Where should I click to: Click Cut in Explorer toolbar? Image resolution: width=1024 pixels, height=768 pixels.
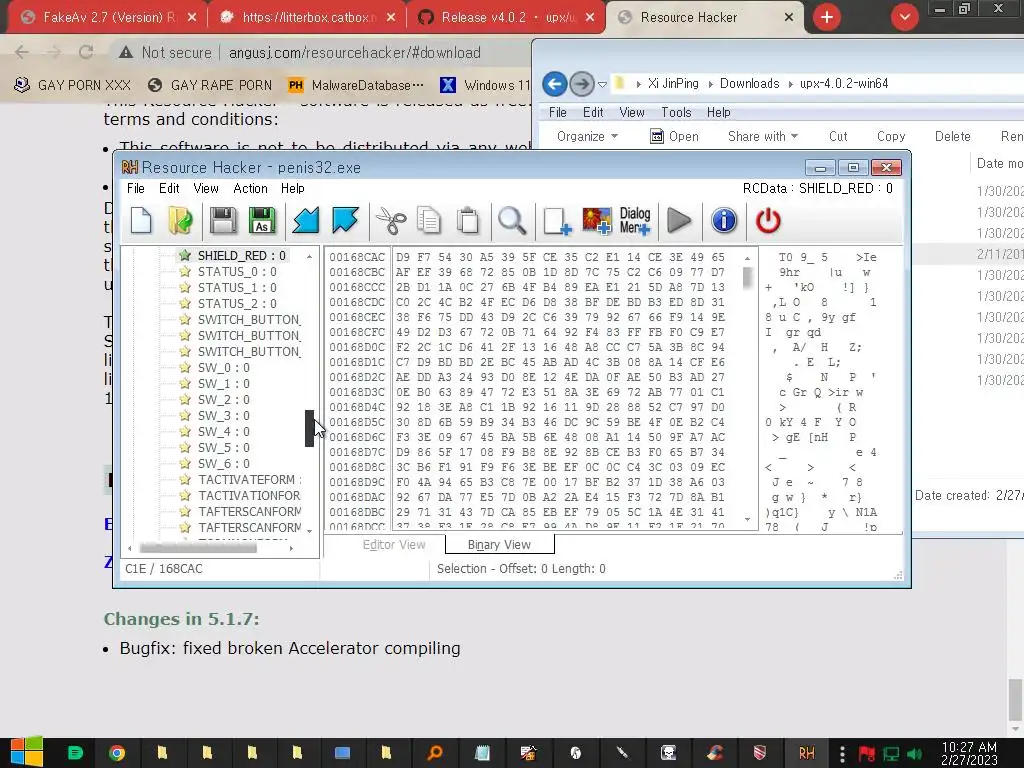(838, 136)
